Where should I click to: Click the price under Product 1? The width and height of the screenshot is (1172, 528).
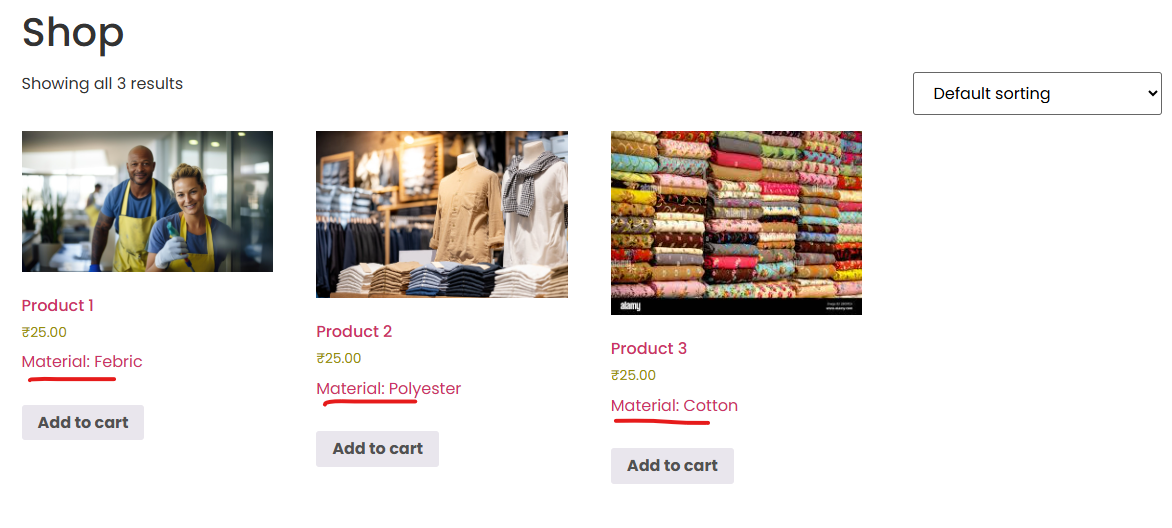coord(44,332)
